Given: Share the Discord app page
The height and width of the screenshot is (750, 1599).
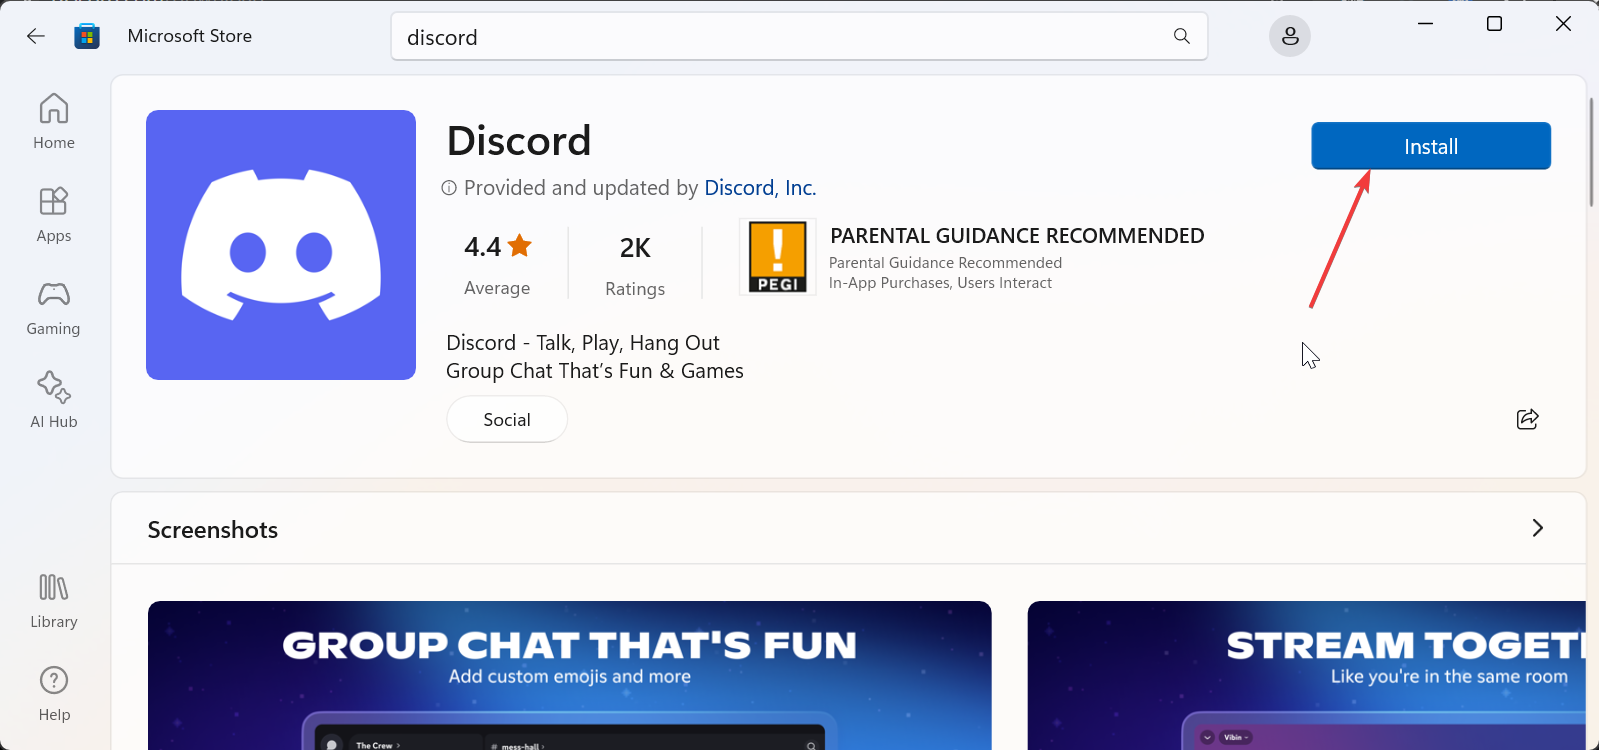Looking at the screenshot, I should 1528,419.
